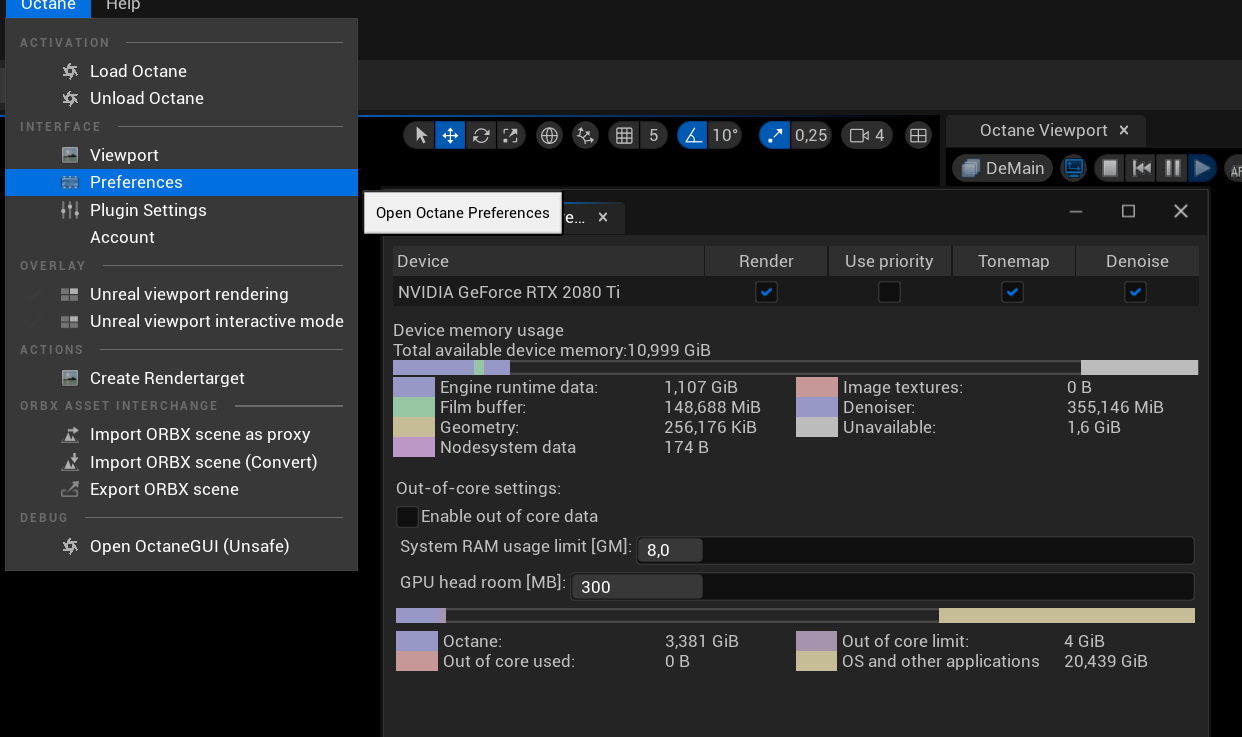
Task: Enable Use priority for RTX 2080 Ti
Action: click(889, 292)
